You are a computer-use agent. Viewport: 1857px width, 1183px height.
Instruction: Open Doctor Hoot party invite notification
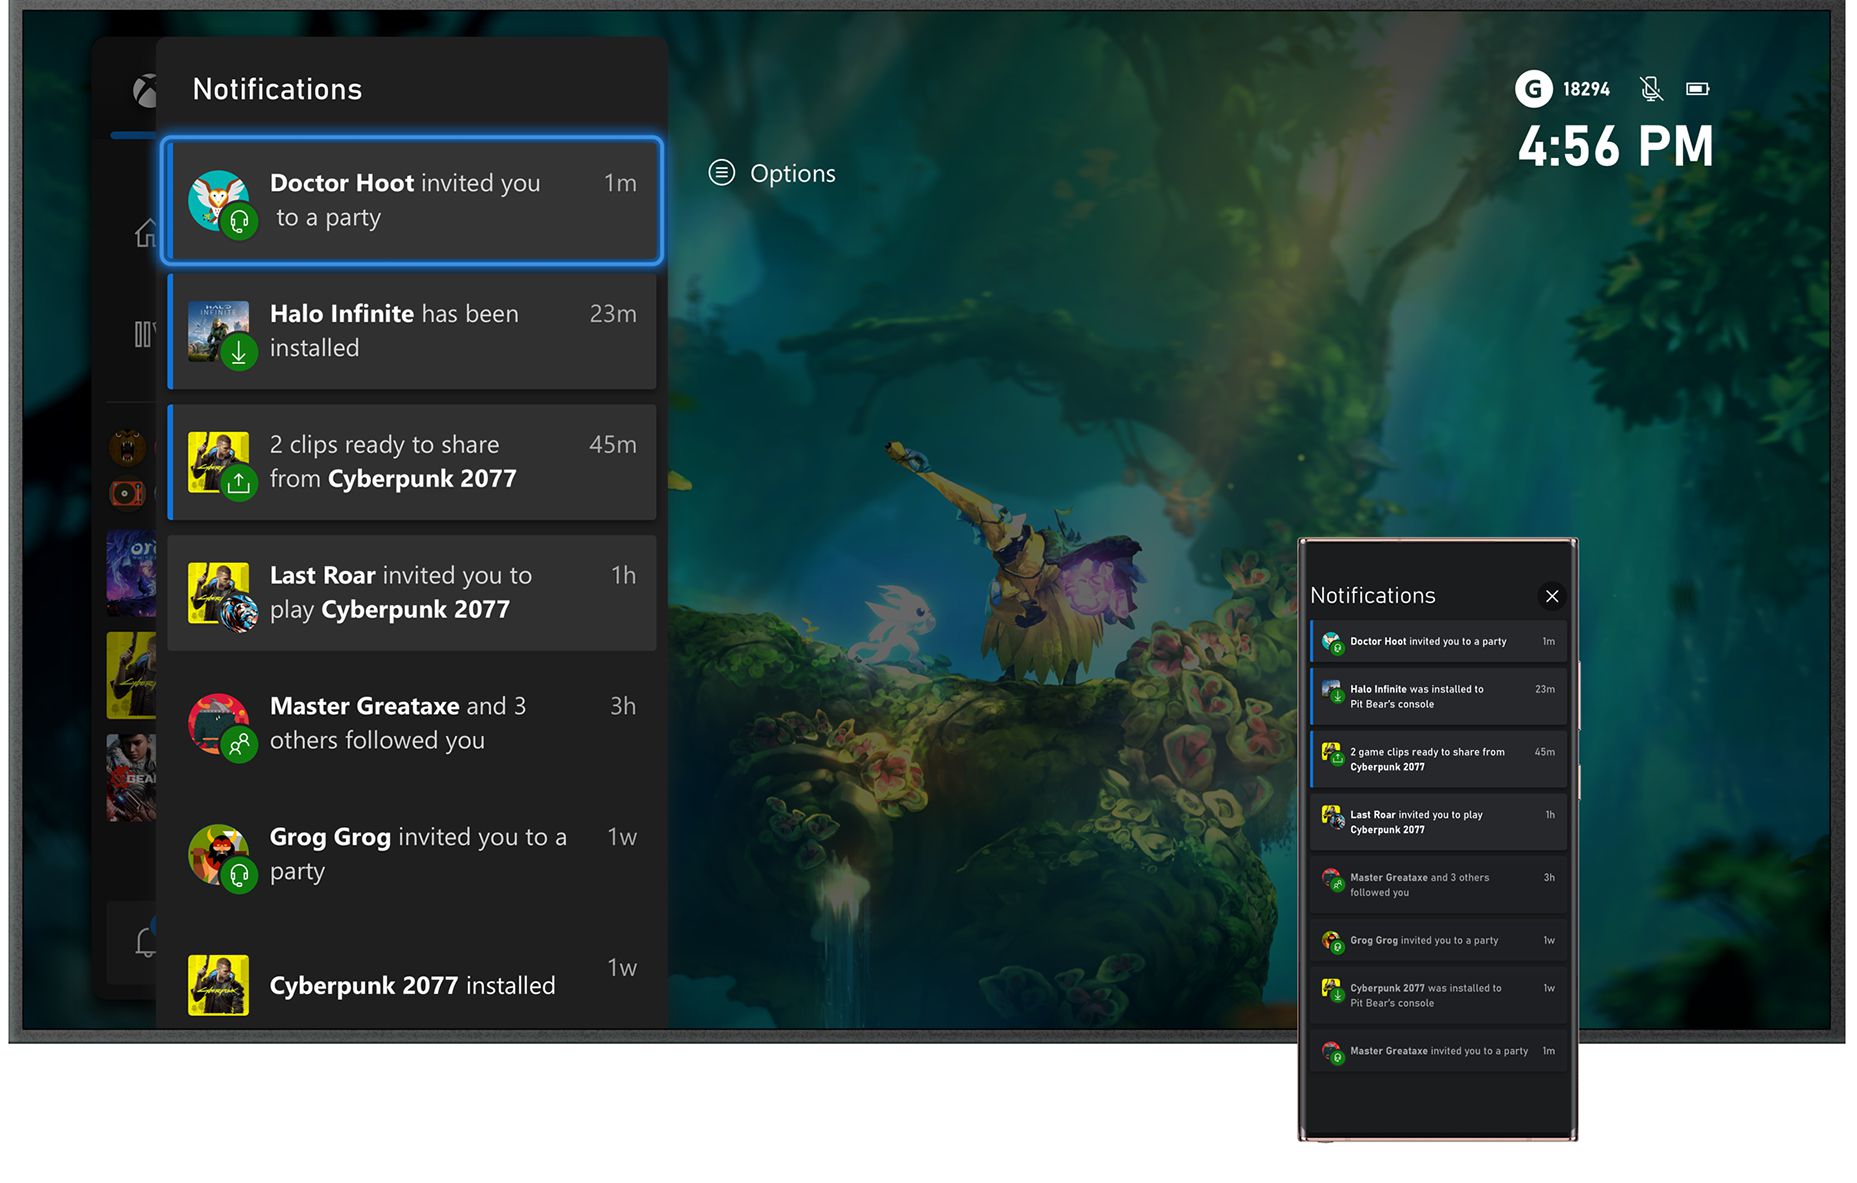click(x=412, y=200)
